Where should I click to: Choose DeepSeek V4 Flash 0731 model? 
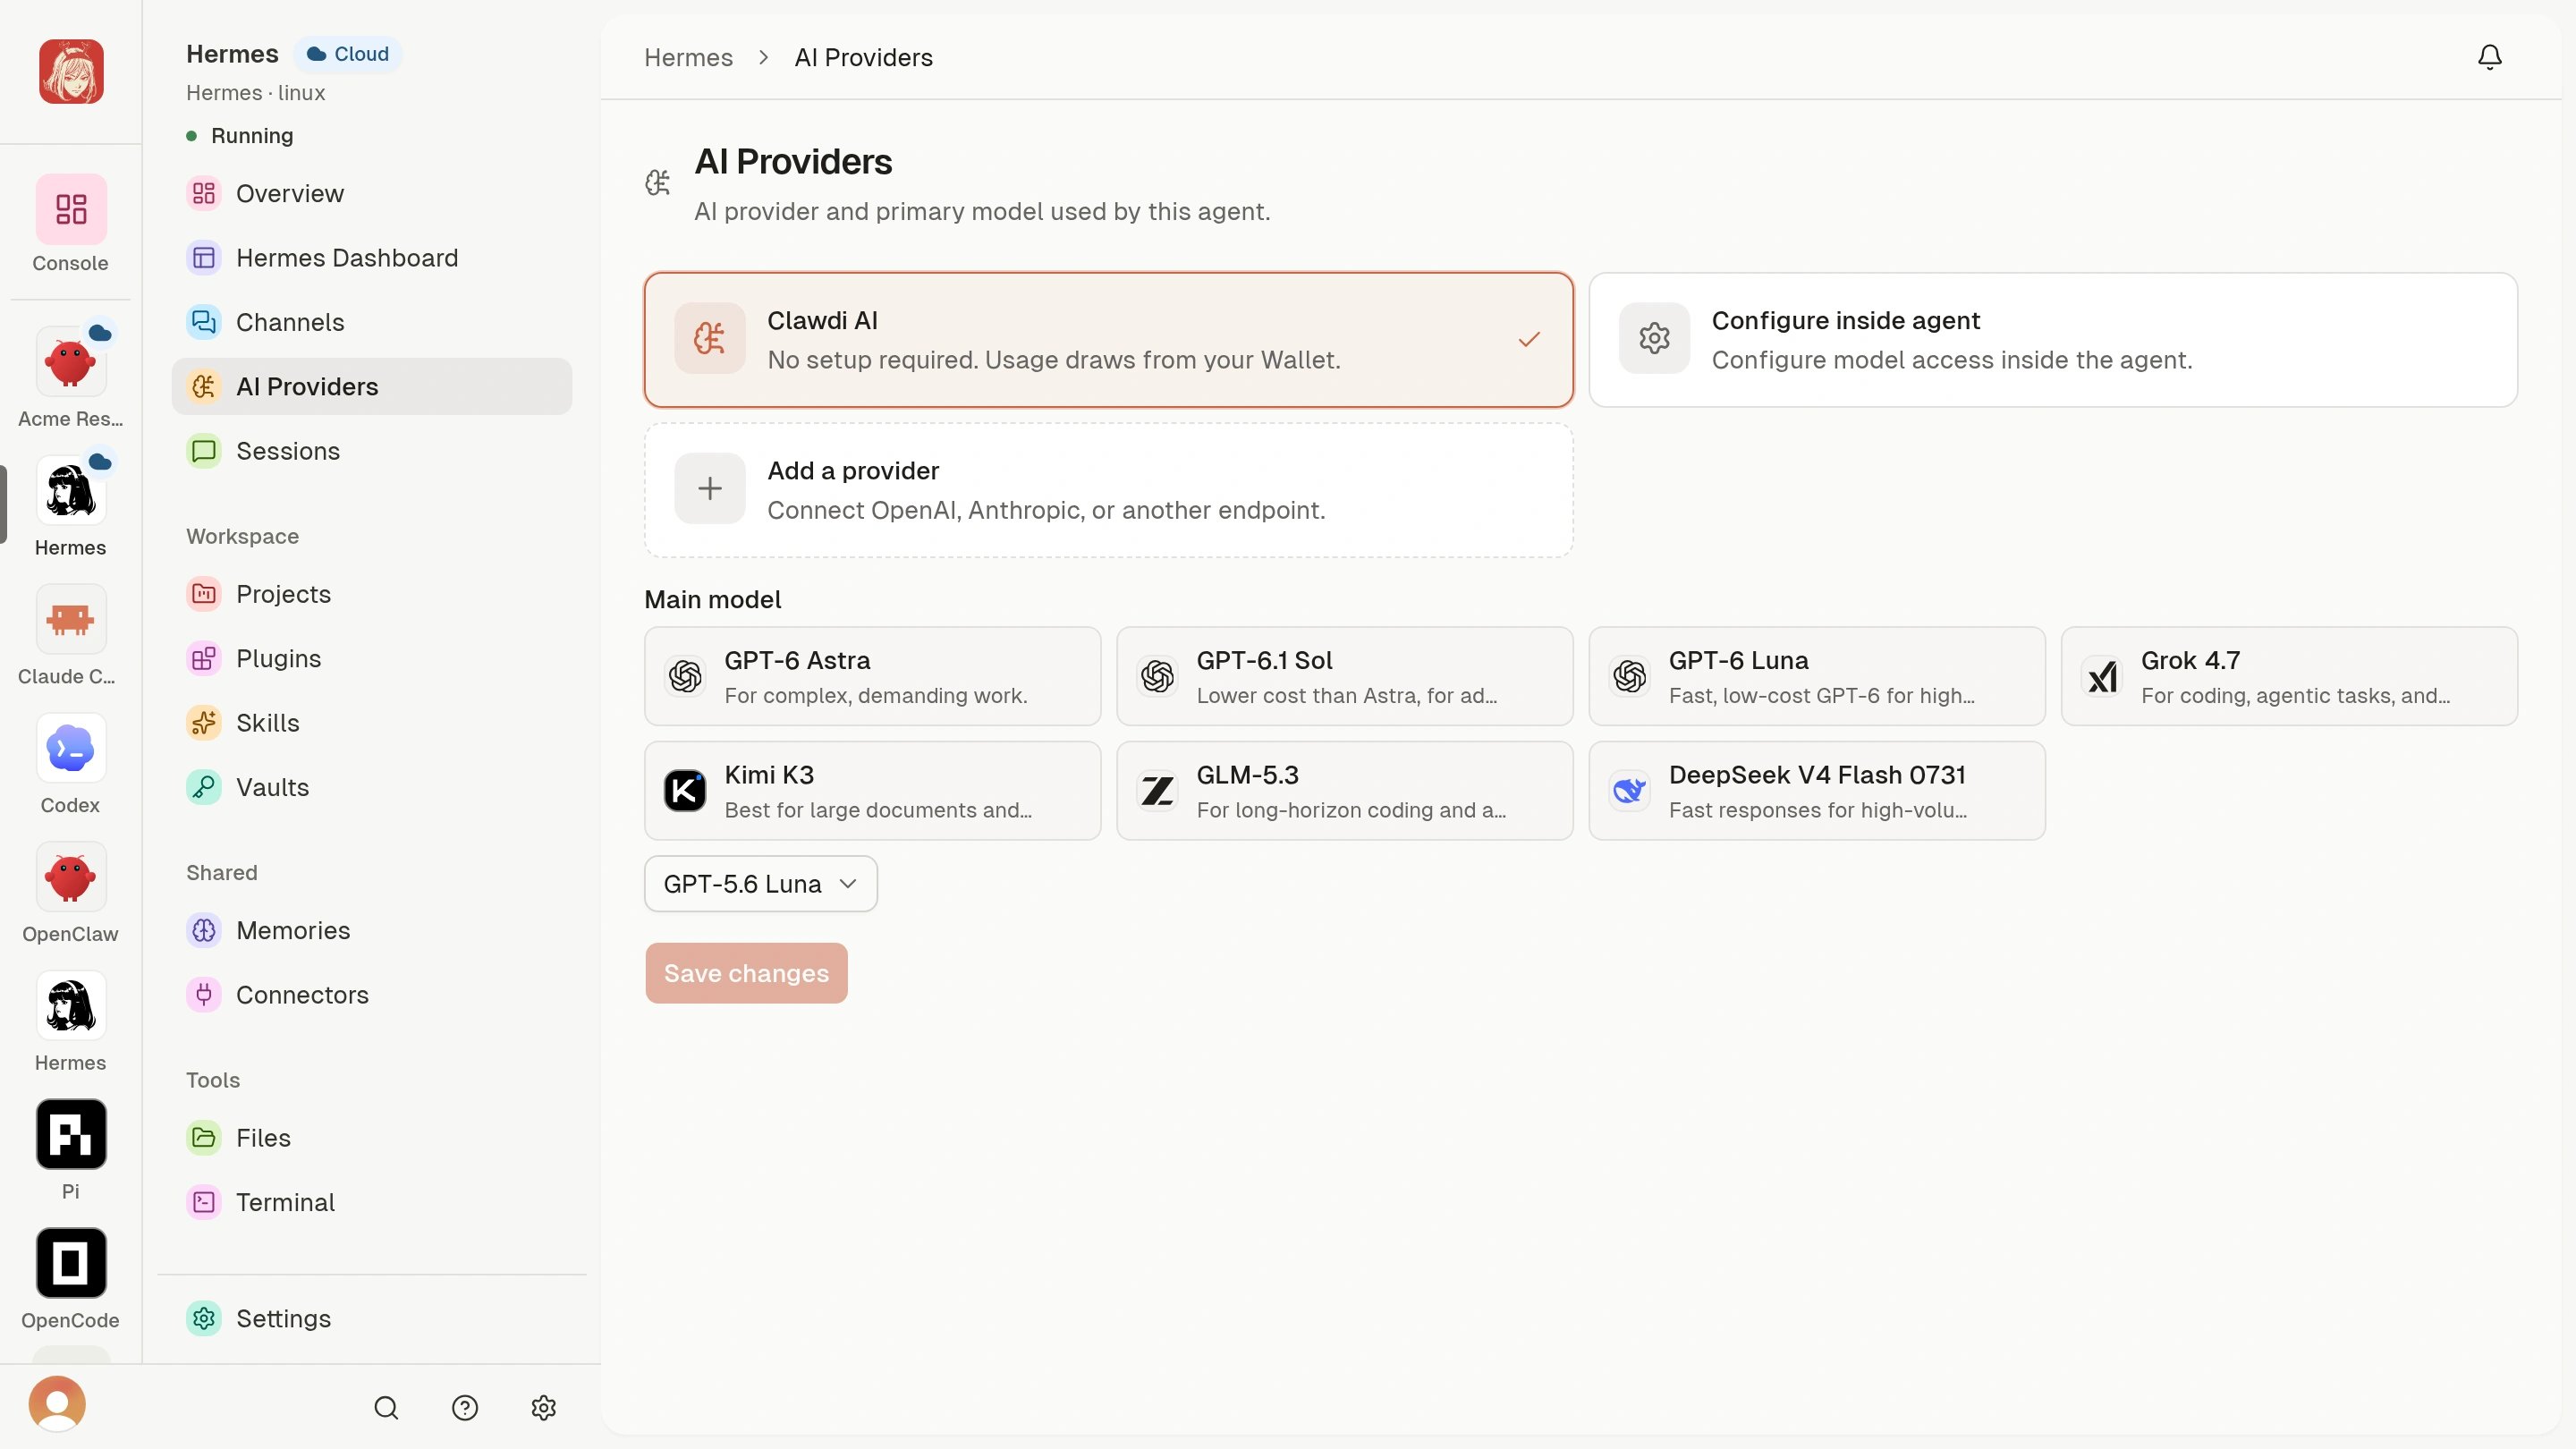1816,791
